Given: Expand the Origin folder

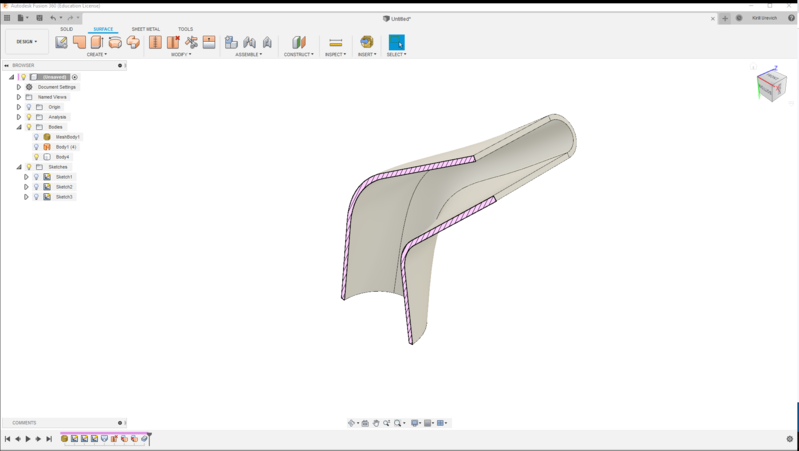Looking at the screenshot, I should tap(19, 107).
